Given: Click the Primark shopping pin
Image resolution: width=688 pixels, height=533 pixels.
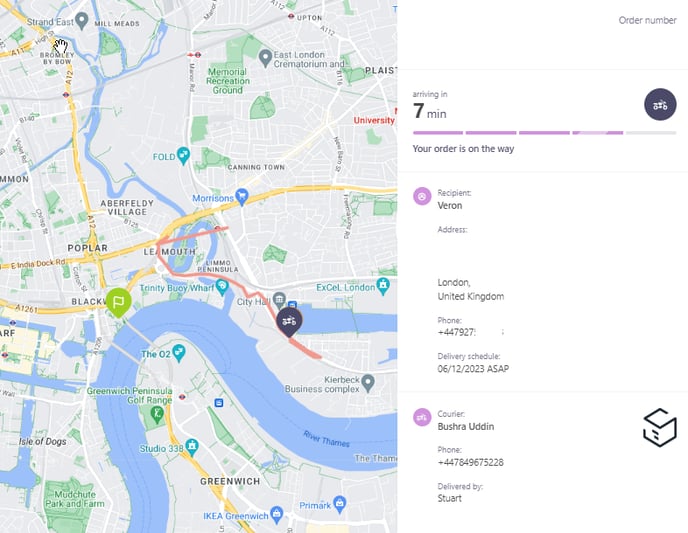Looking at the screenshot, I should click(340, 504).
